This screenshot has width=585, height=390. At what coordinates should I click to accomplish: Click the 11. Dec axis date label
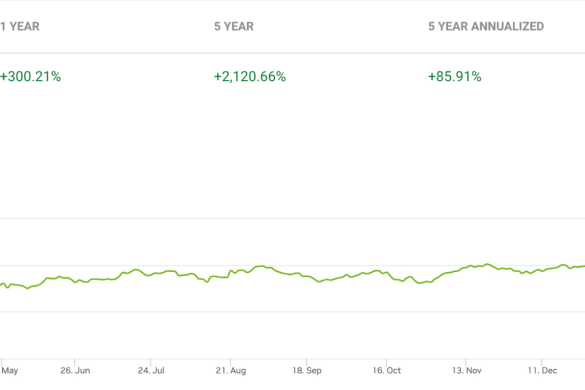[542, 371]
